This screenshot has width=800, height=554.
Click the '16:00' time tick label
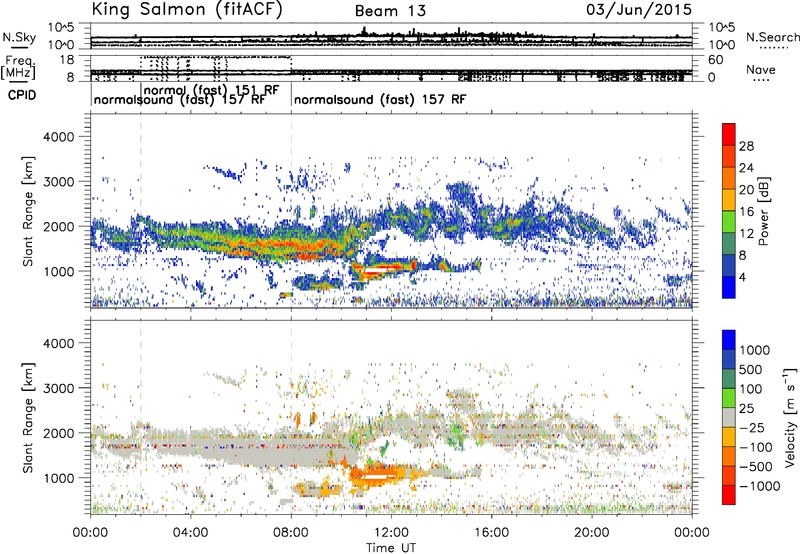pyautogui.click(x=491, y=533)
